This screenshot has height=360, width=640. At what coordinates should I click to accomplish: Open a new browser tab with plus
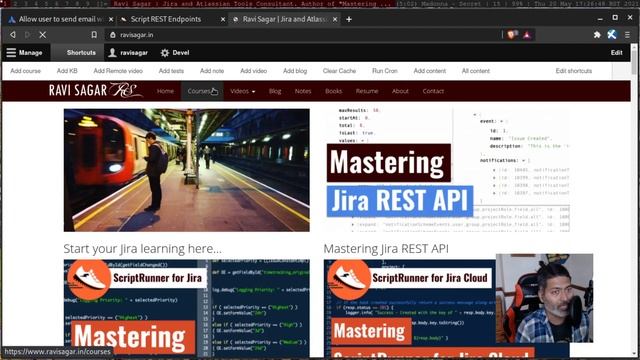click(x=349, y=19)
